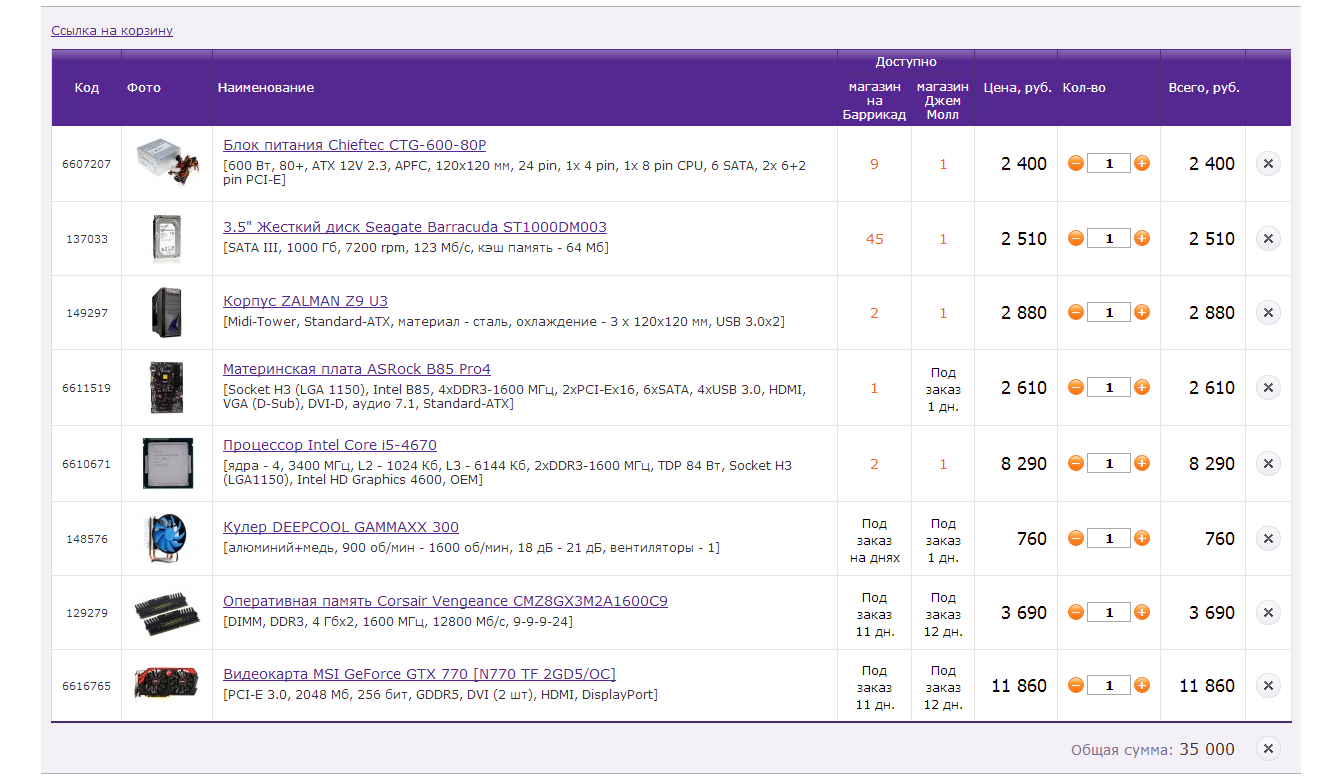
Task: Increase quantity of ASRock B85 Pro4
Action: (x=1142, y=387)
